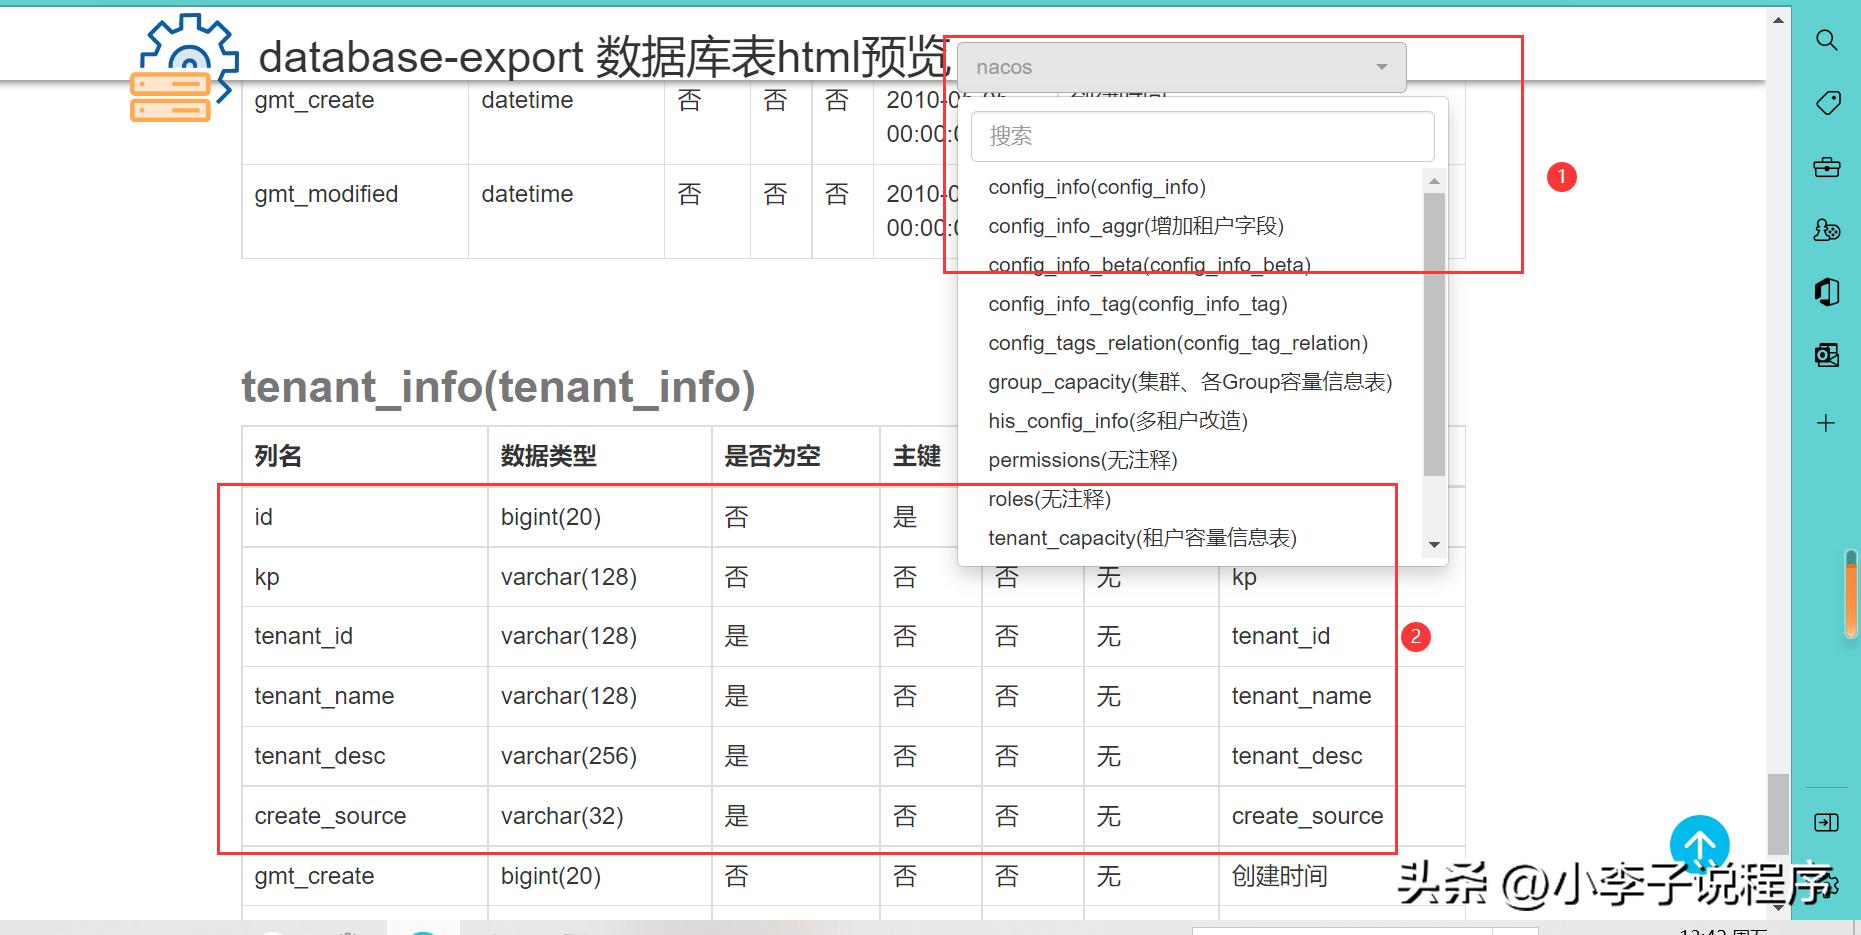Click the 搜索 search input box
This screenshot has height=935, width=1861.
1202,136
